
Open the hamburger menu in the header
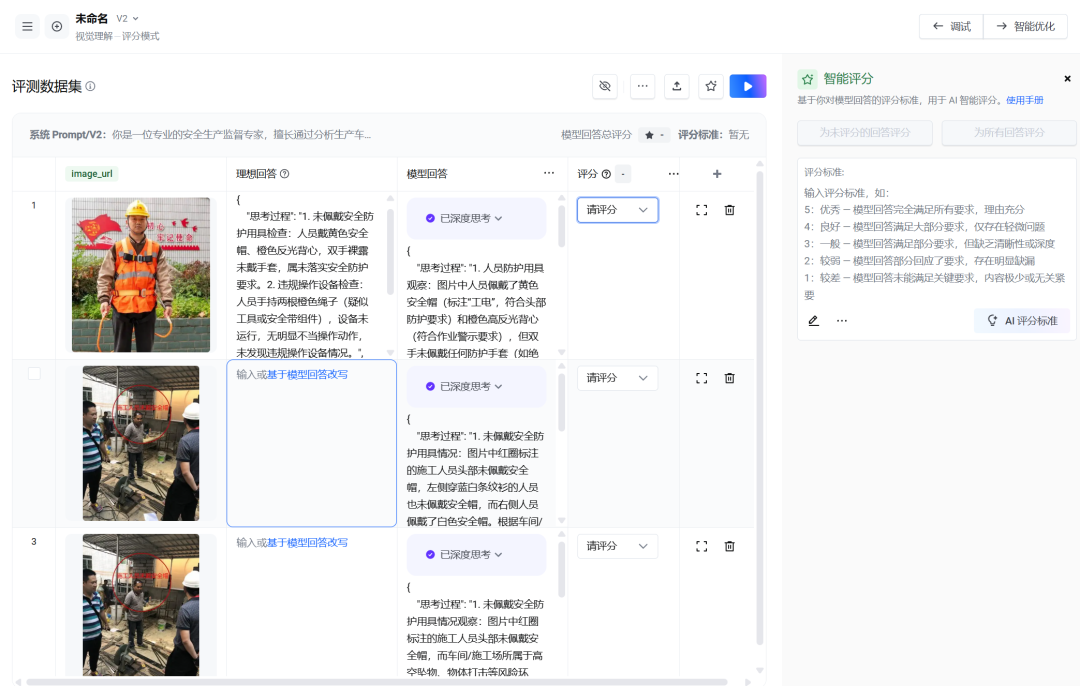pos(27,26)
